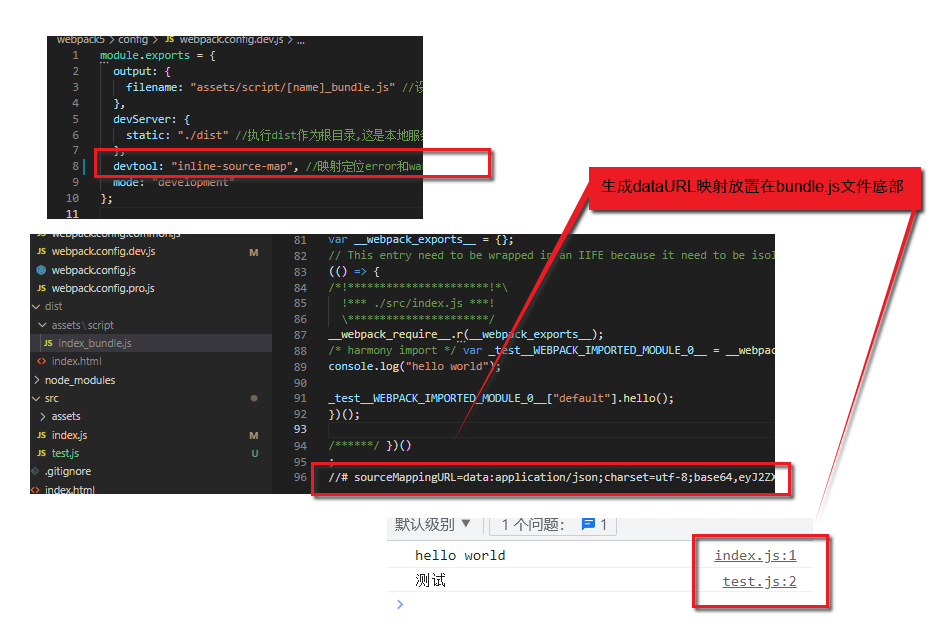This screenshot has height=634, width=951.
Task: Collapse the src folder chevron
Action: pyautogui.click(x=36, y=399)
